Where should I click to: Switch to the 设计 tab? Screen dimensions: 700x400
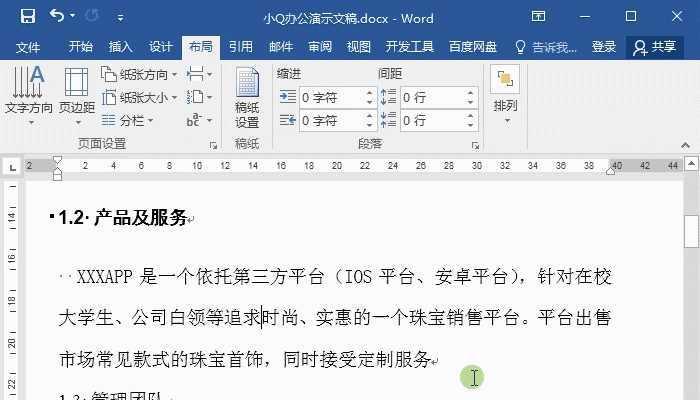tap(160, 47)
